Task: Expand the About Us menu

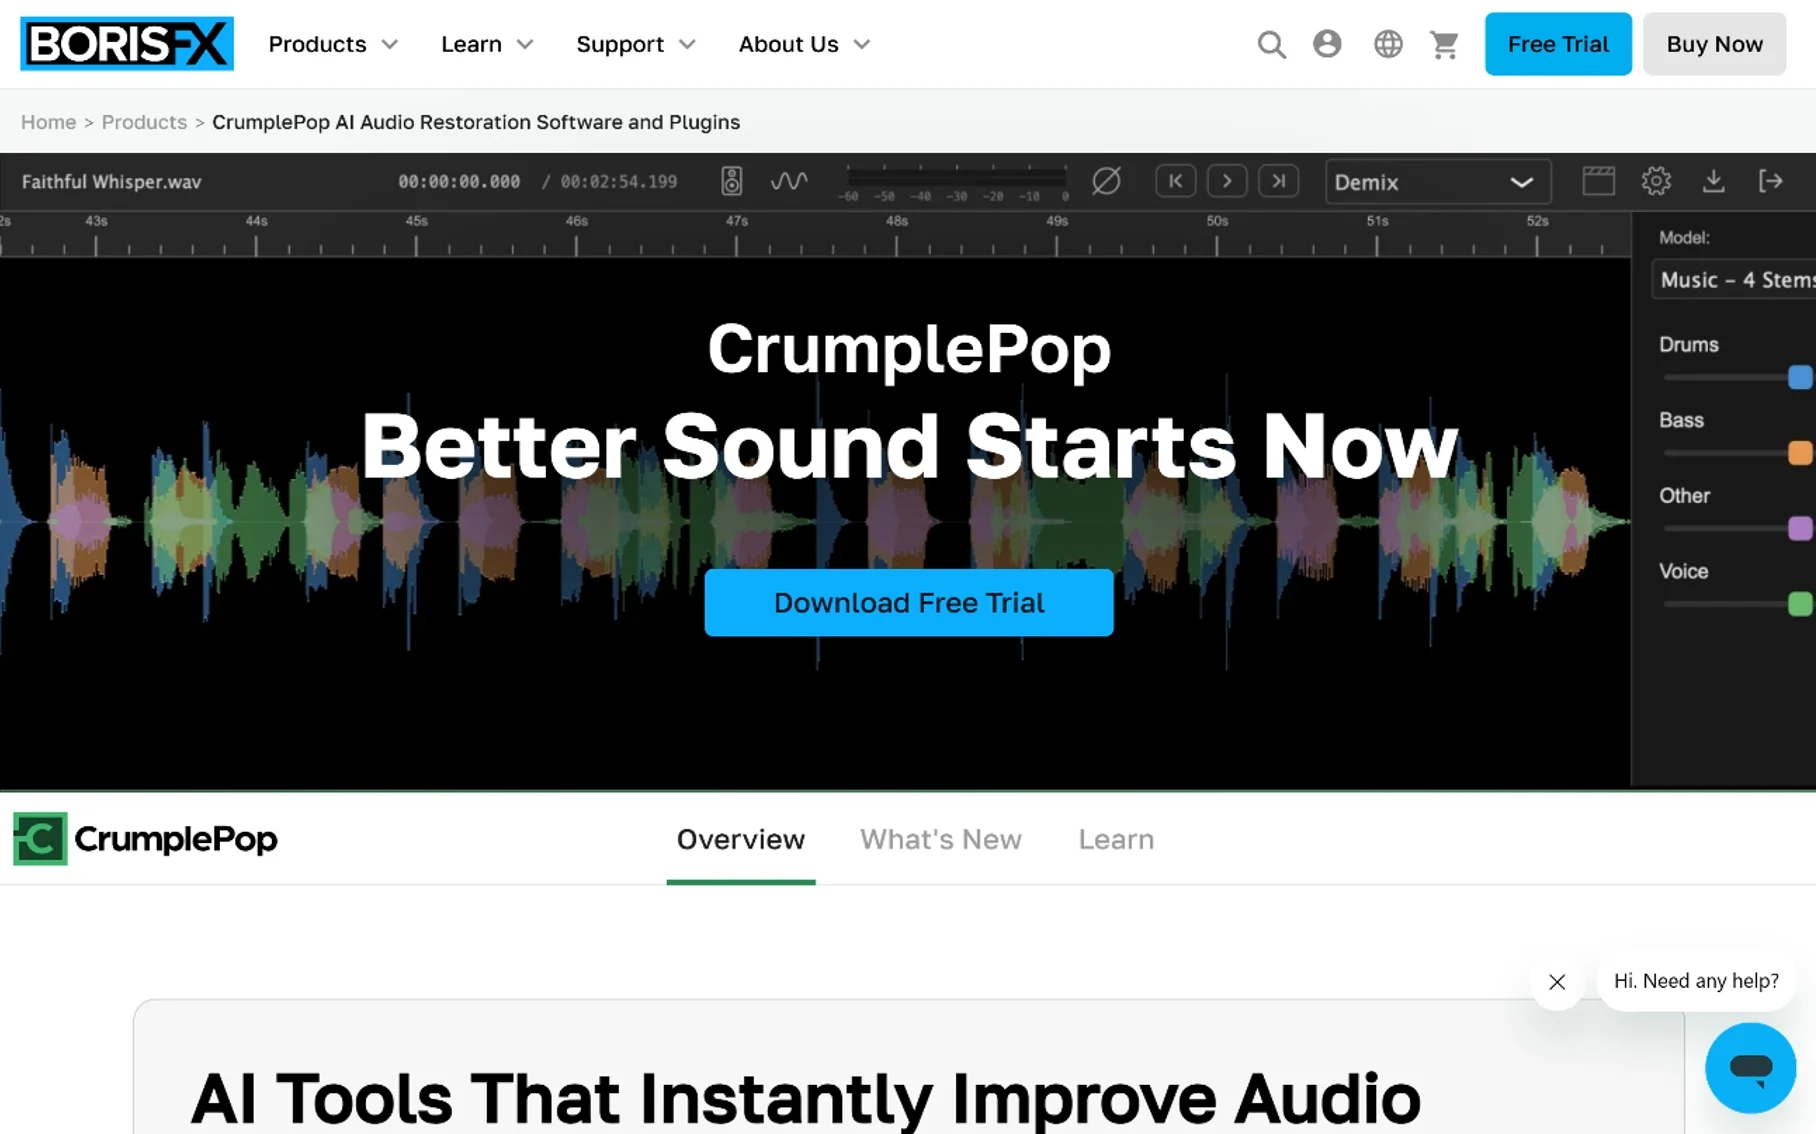Action: coord(805,44)
